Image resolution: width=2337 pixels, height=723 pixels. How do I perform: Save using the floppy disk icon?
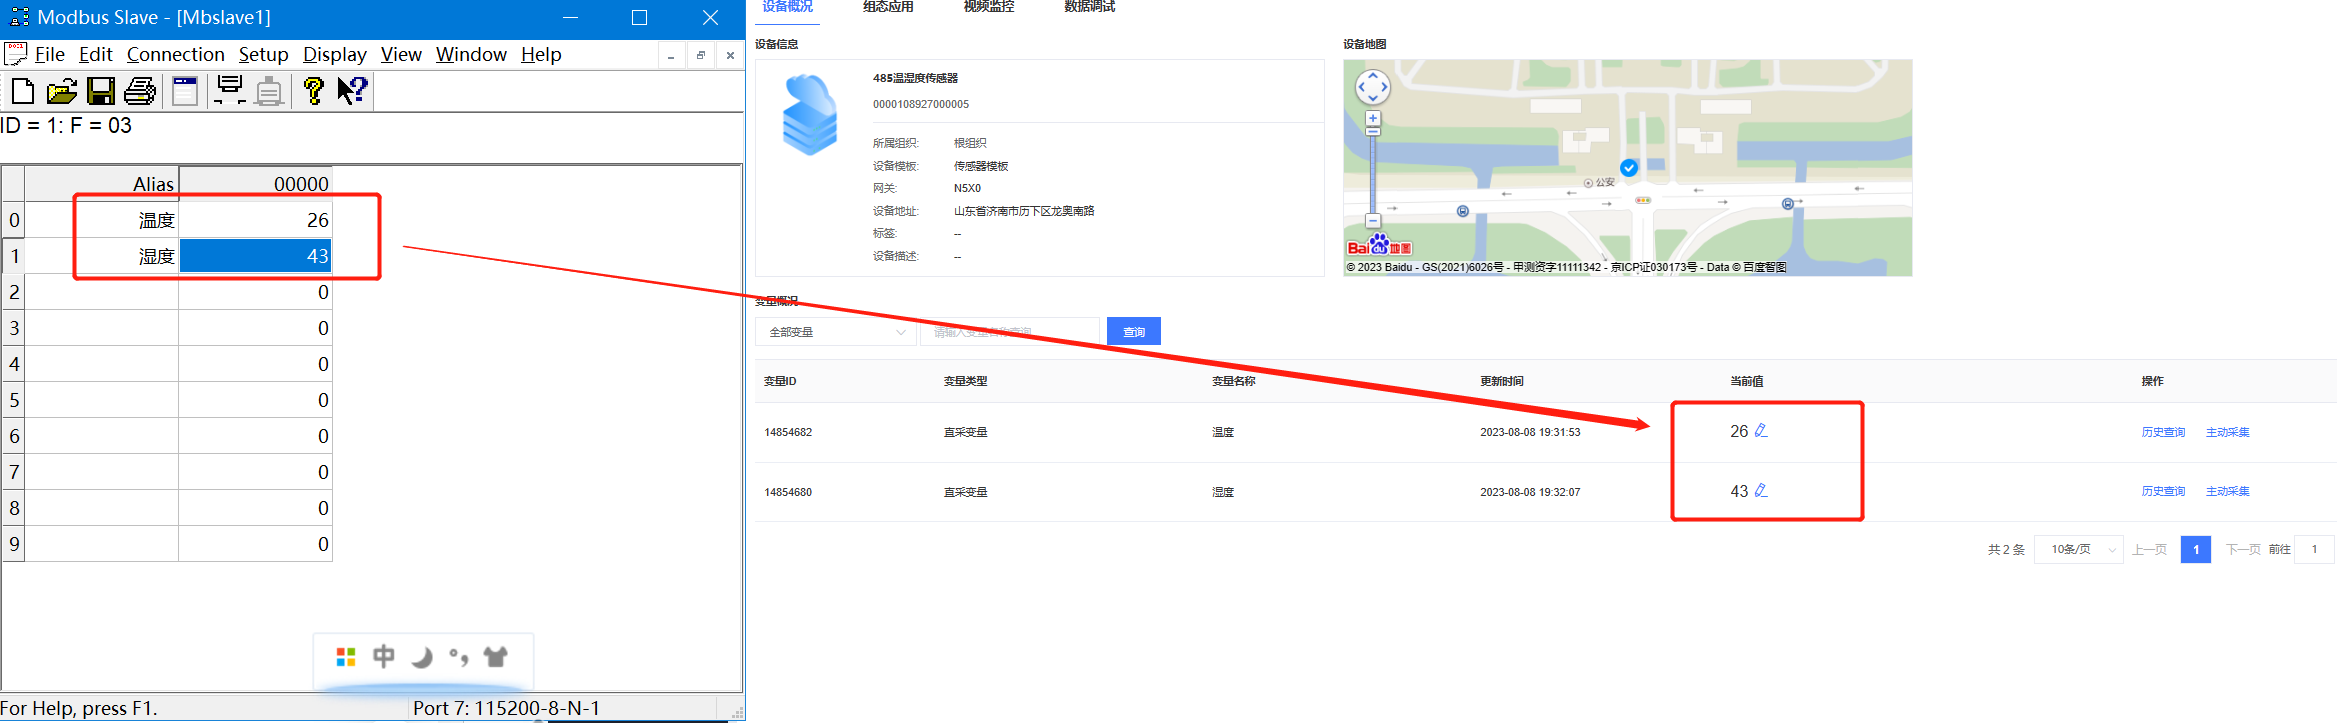pos(101,92)
